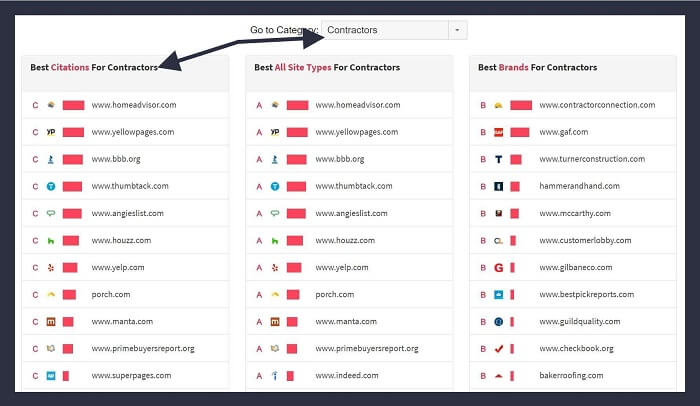Click score bar for www.indeed.com
The width and height of the screenshot is (700, 406).
(x=290, y=376)
